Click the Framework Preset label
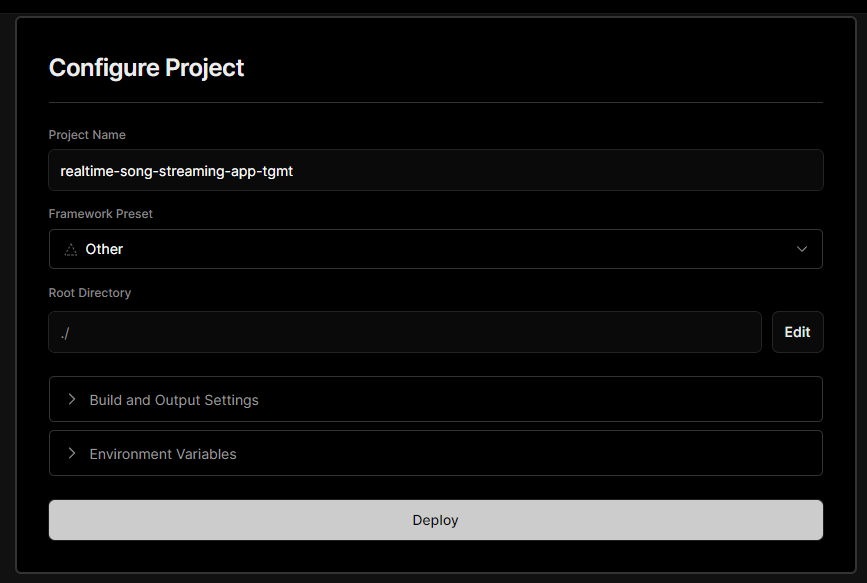 [100, 214]
